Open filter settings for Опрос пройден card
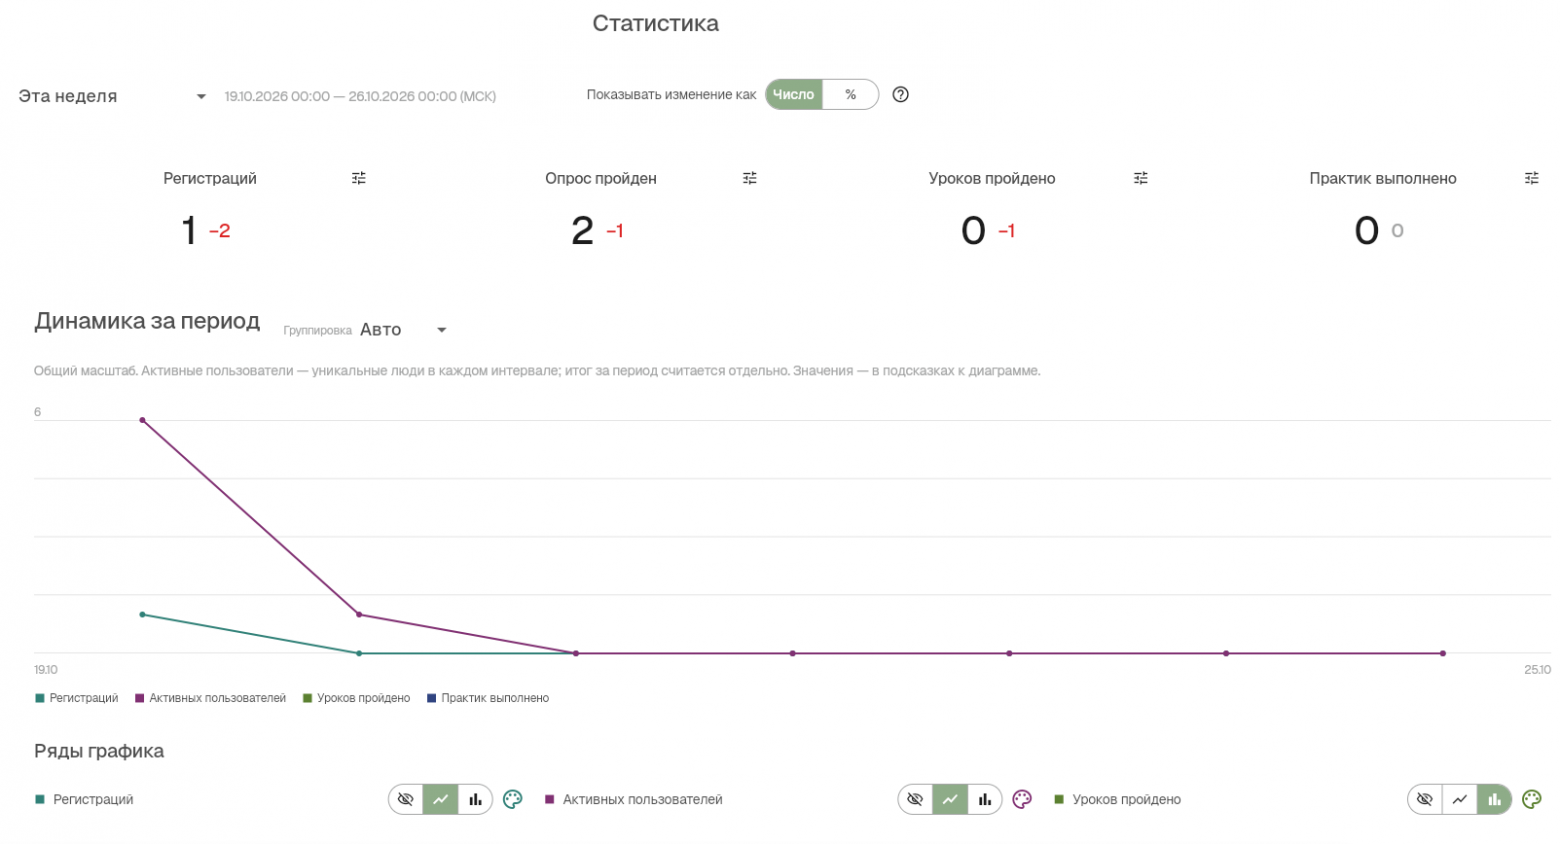The height and width of the screenshot is (844, 1560). [750, 178]
